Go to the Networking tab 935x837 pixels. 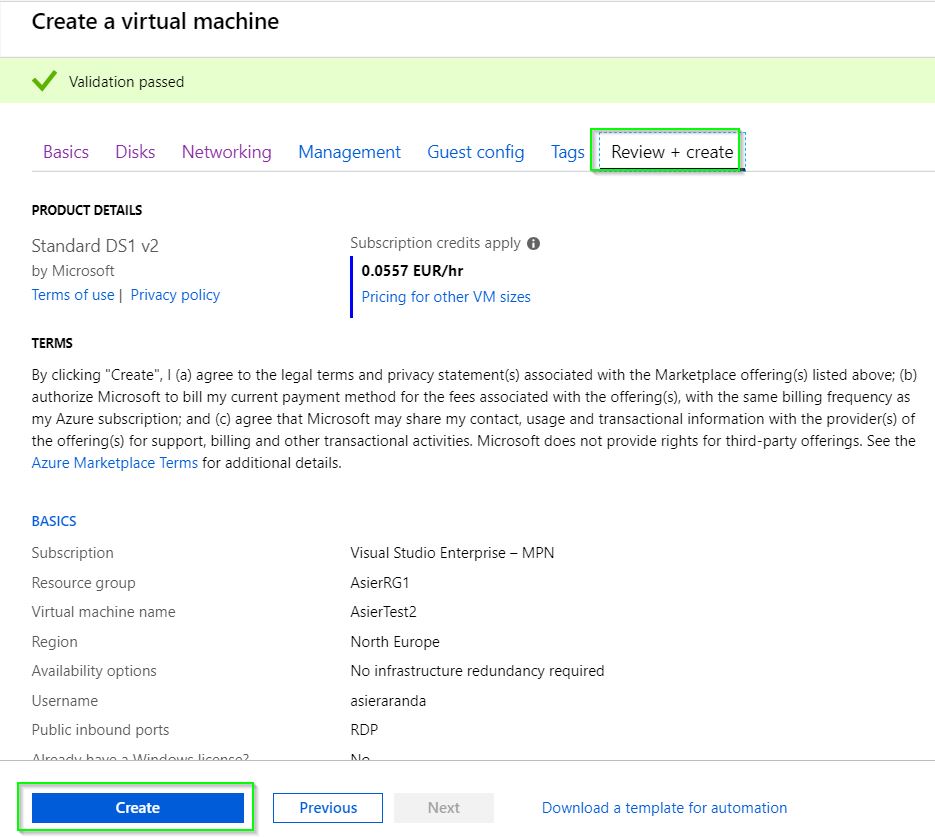pos(227,152)
